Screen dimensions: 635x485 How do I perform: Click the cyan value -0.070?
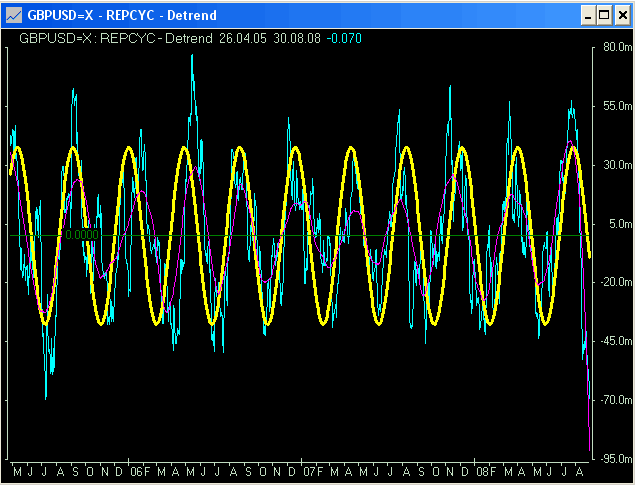[344, 38]
